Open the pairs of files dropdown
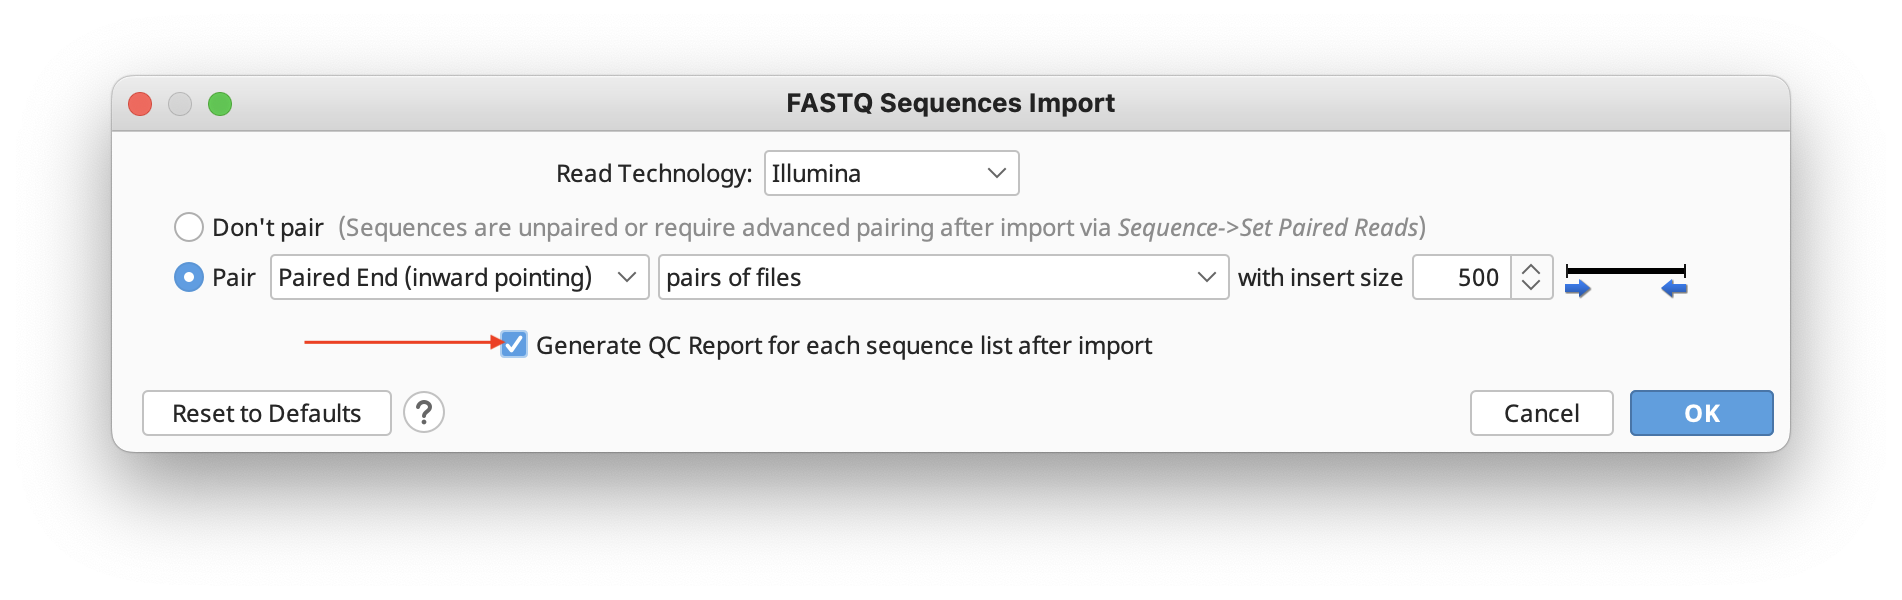 (943, 277)
